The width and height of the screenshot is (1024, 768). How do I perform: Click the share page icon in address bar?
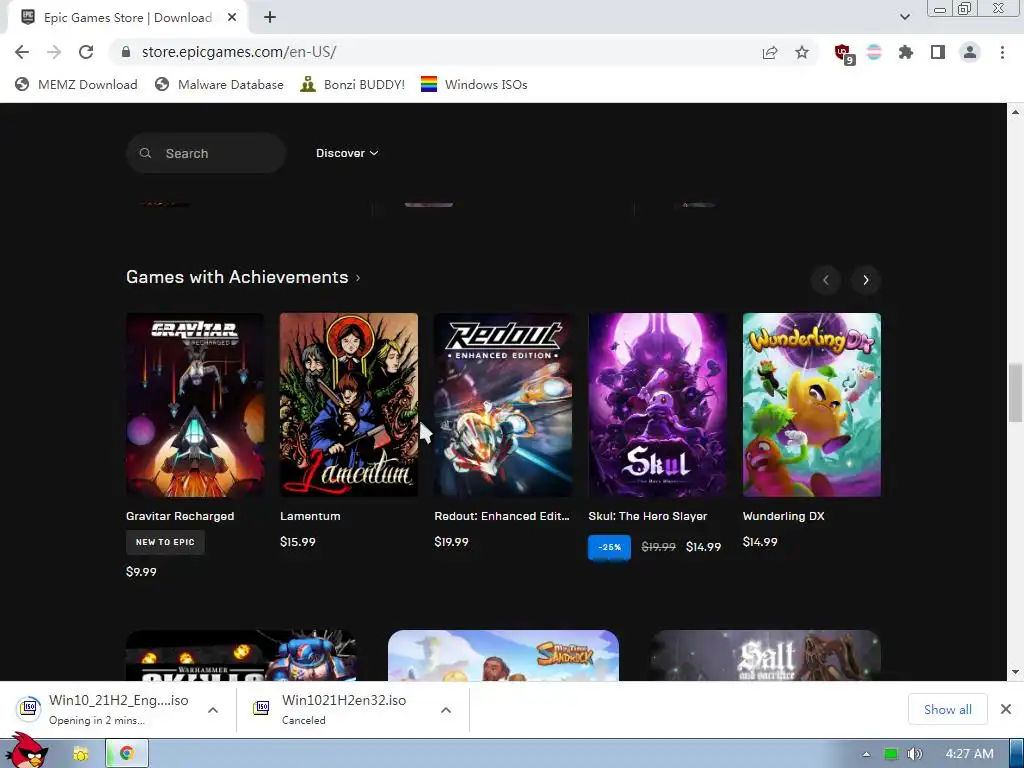pyautogui.click(x=770, y=52)
